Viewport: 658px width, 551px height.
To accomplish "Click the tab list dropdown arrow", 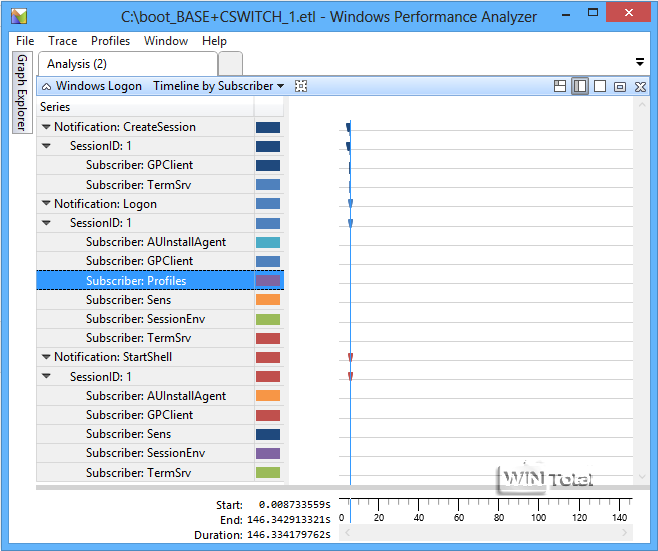I will point(640,62).
